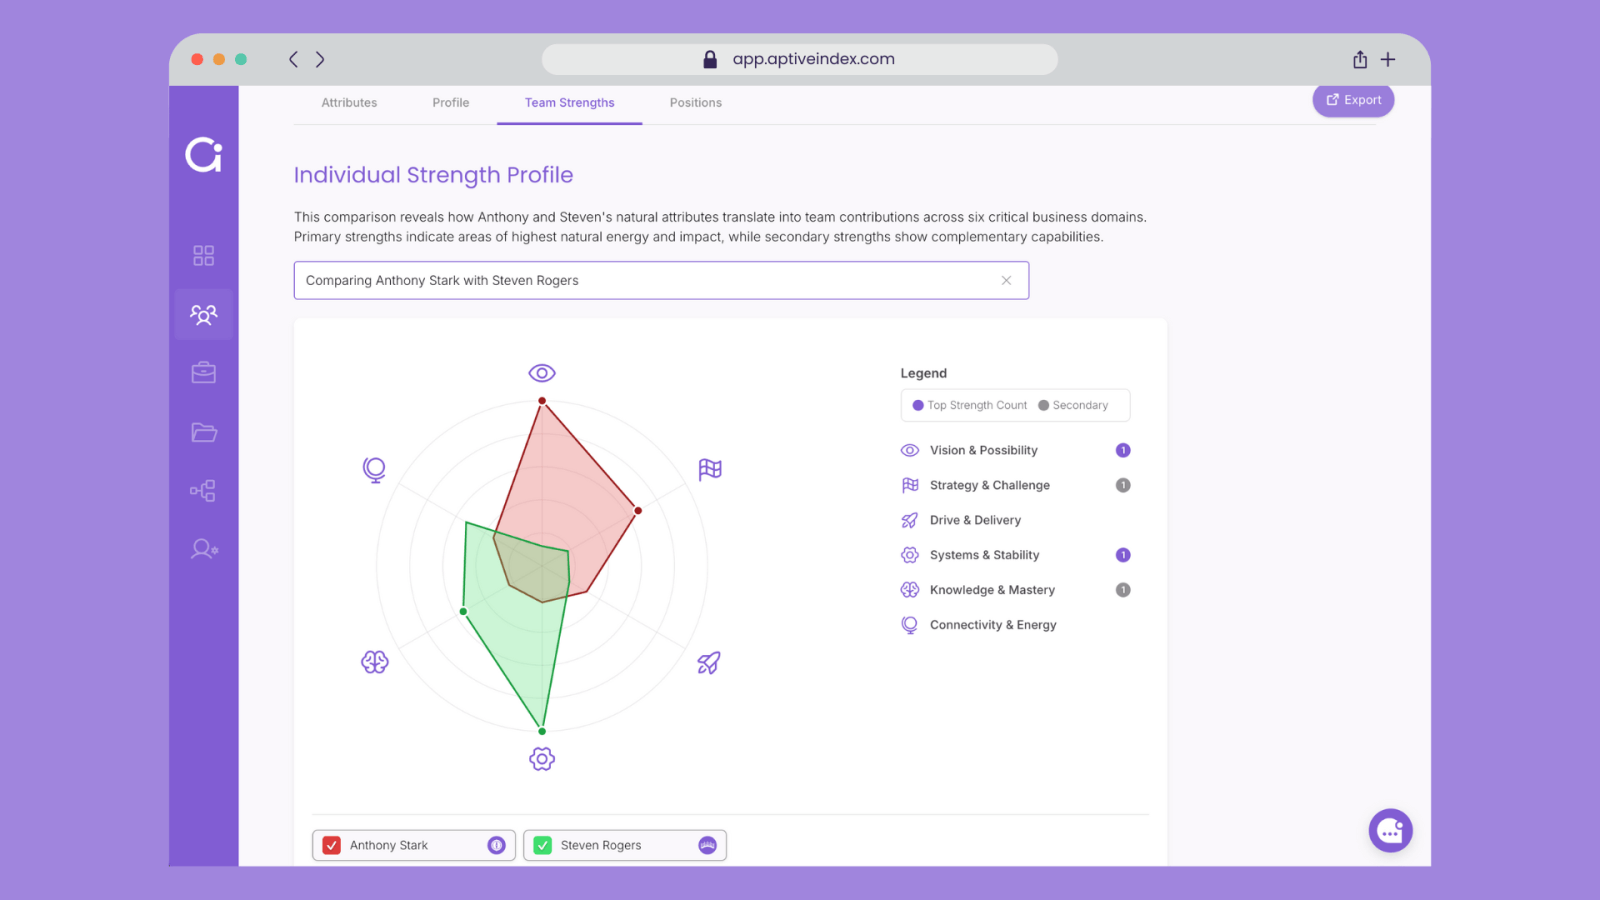This screenshot has width=1600, height=900.
Task: Select Systems & Stability in the legend
Action: pyautogui.click(x=984, y=555)
